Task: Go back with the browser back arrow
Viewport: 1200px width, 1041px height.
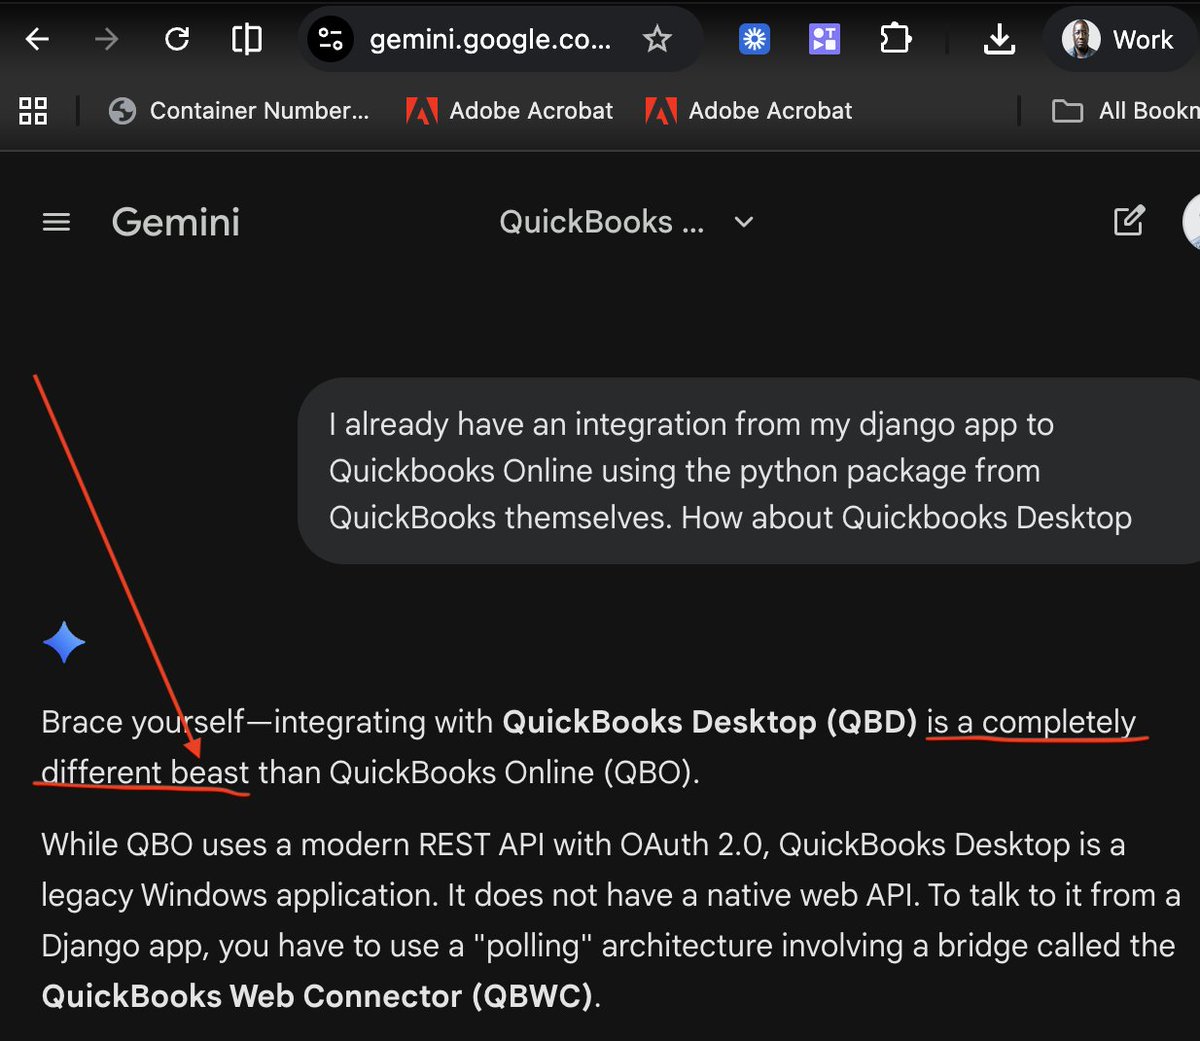Action: tap(37, 39)
